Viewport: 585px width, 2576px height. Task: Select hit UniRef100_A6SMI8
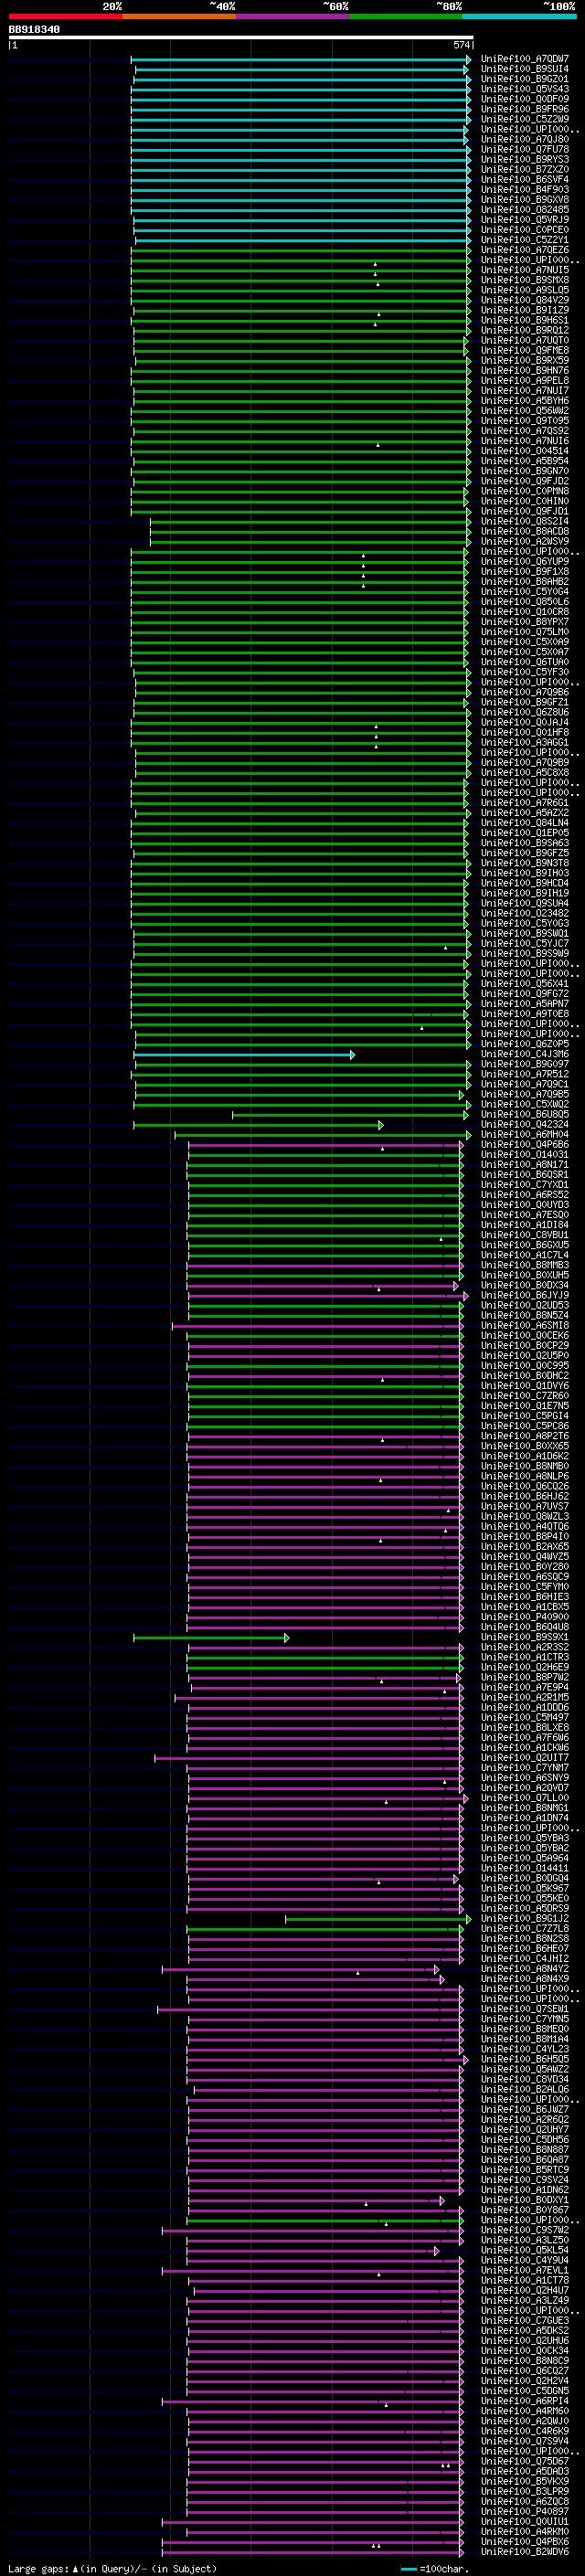[x=525, y=1325]
